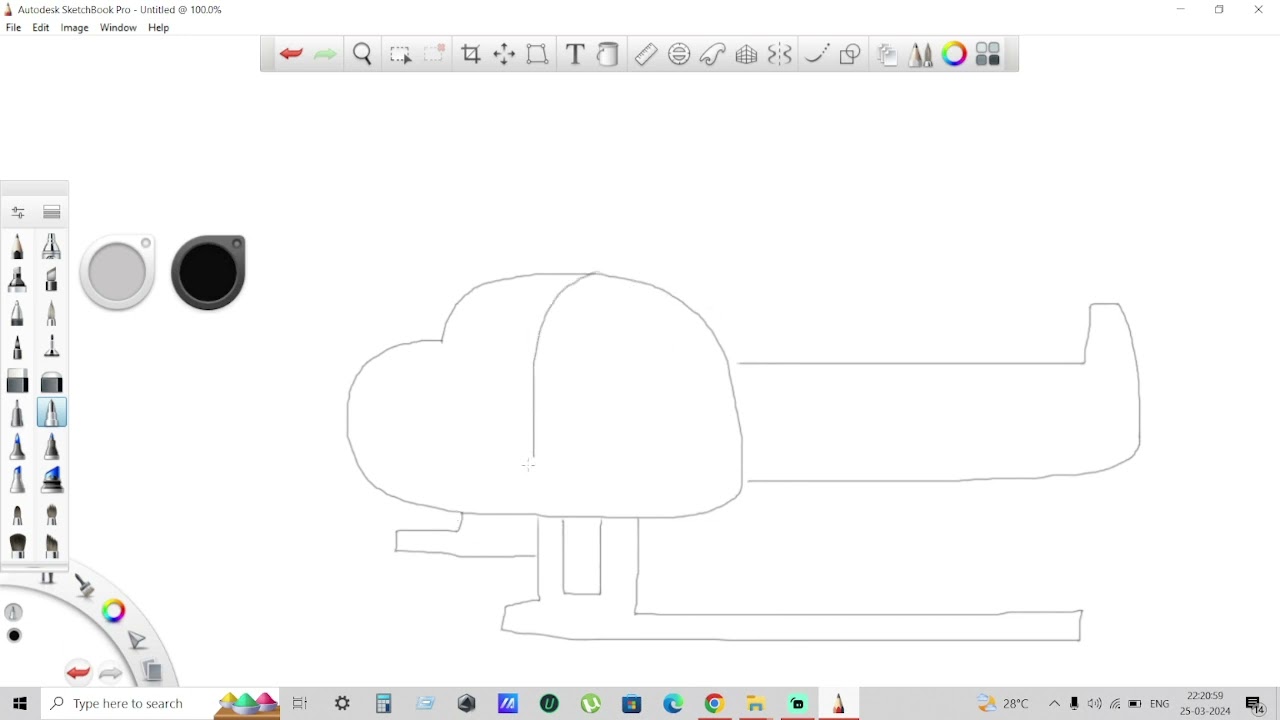
Task: Select the blue wide Blur brush
Action: [52, 480]
